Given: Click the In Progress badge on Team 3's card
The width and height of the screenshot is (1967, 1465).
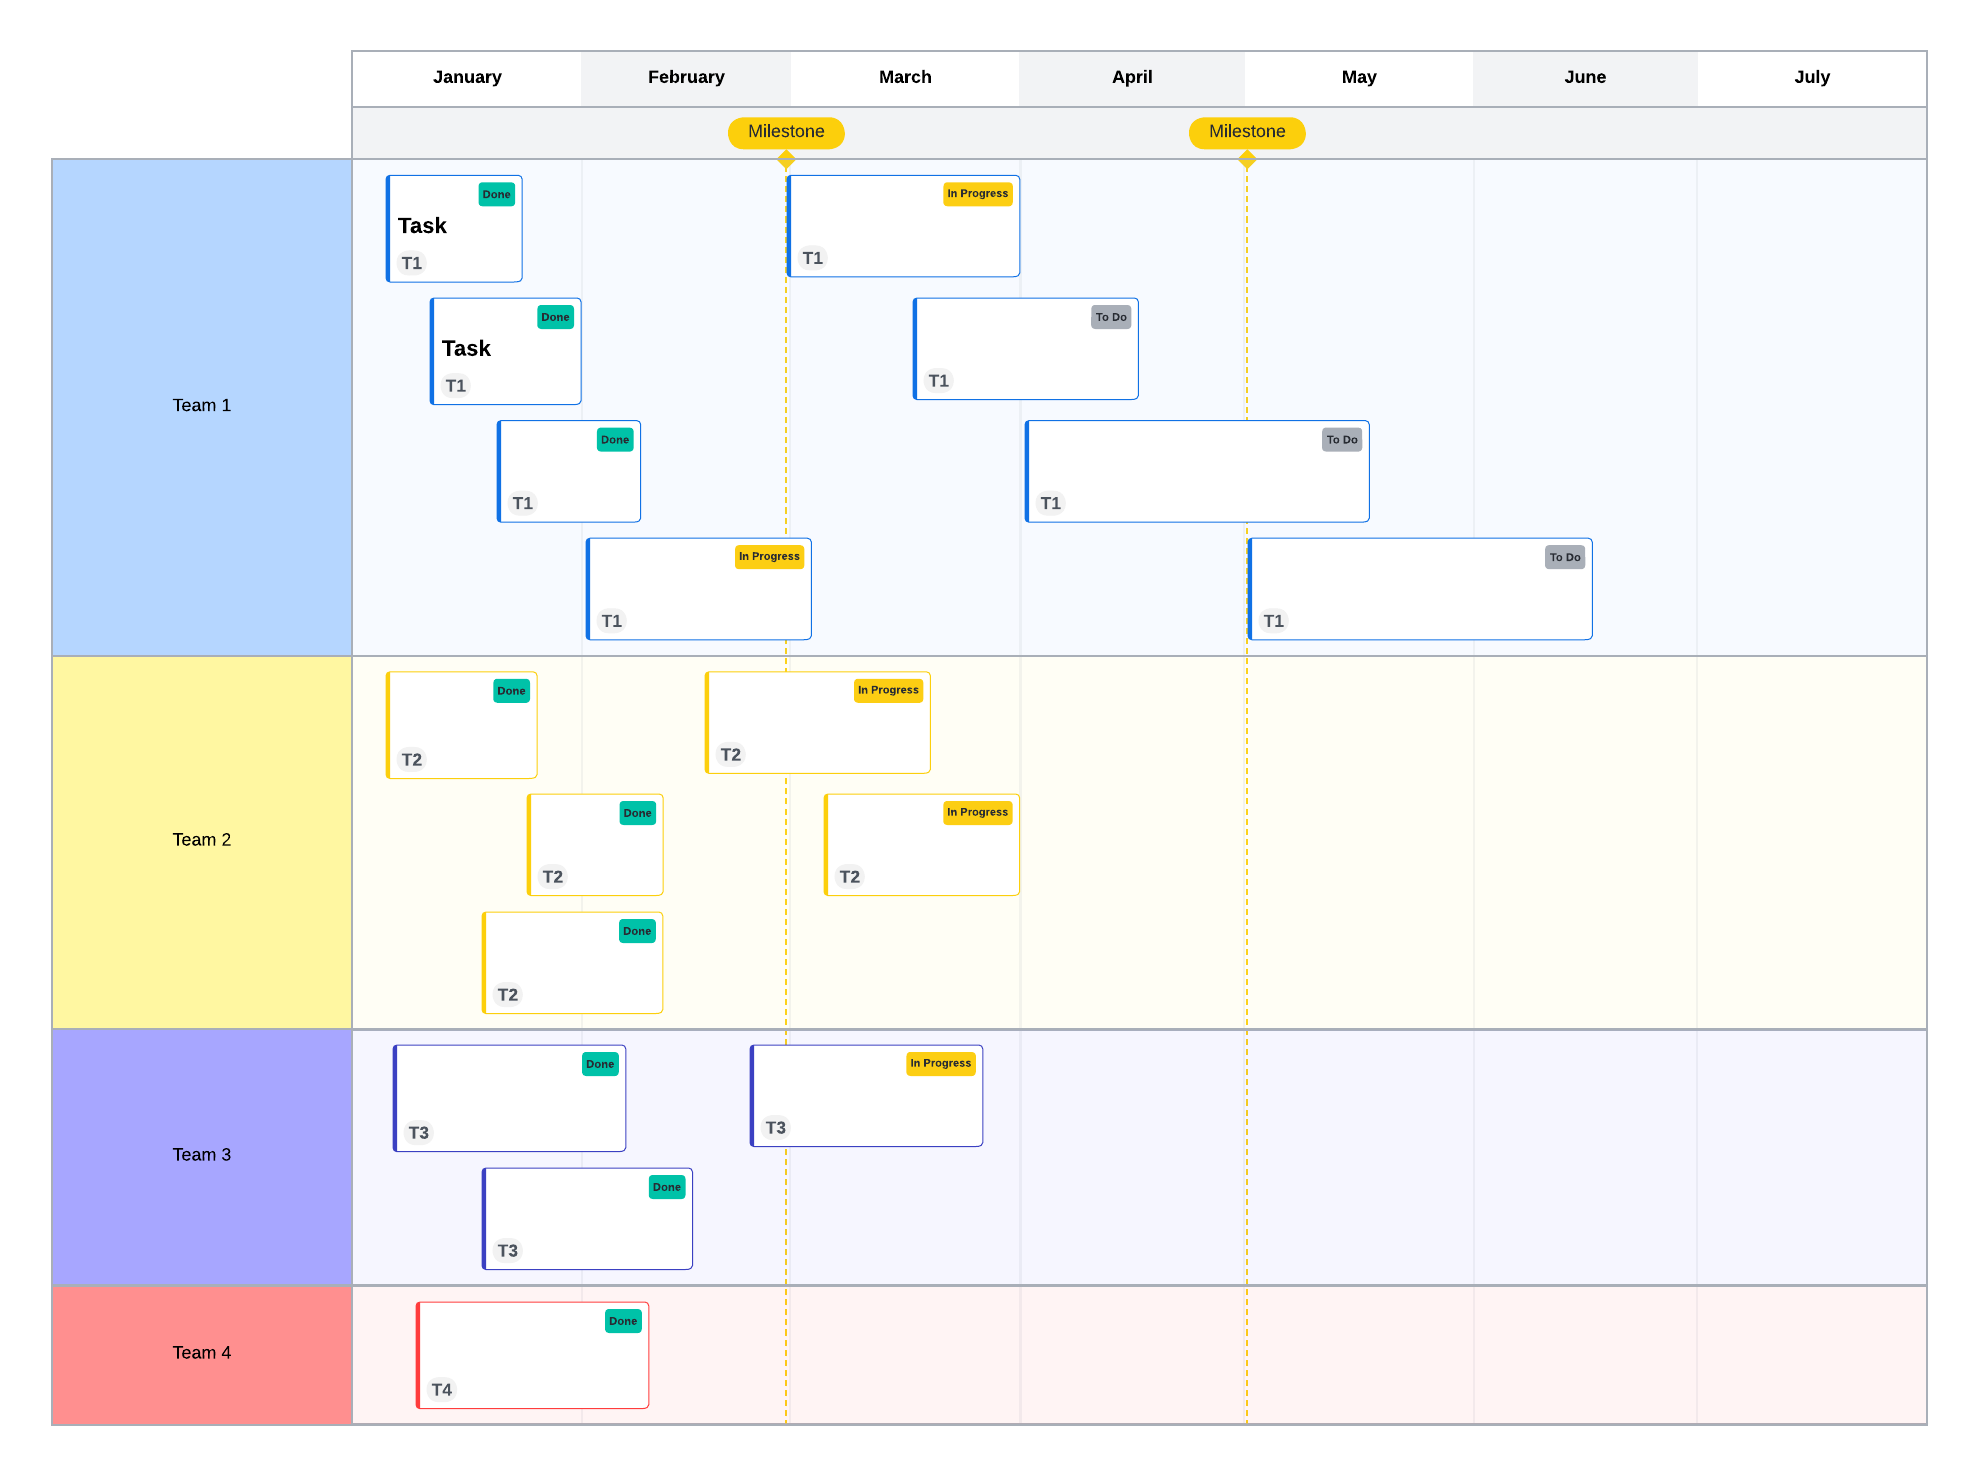Looking at the screenshot, I should point(940,1063).
